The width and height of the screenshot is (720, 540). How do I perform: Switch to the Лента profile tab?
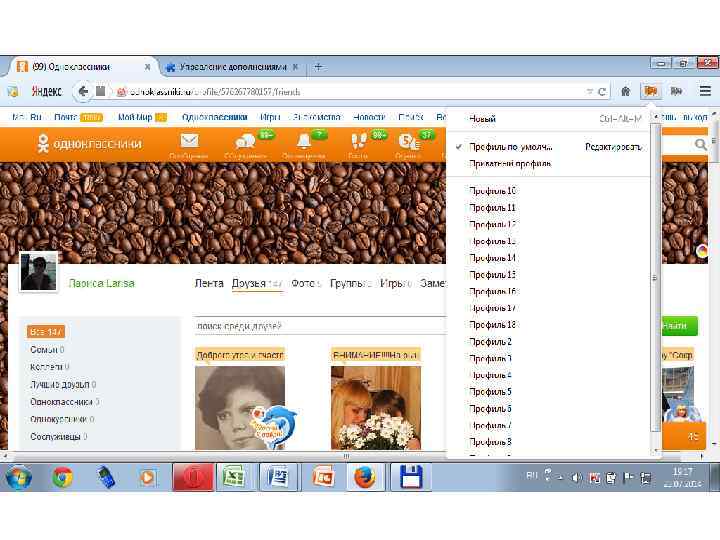point(209,283)
